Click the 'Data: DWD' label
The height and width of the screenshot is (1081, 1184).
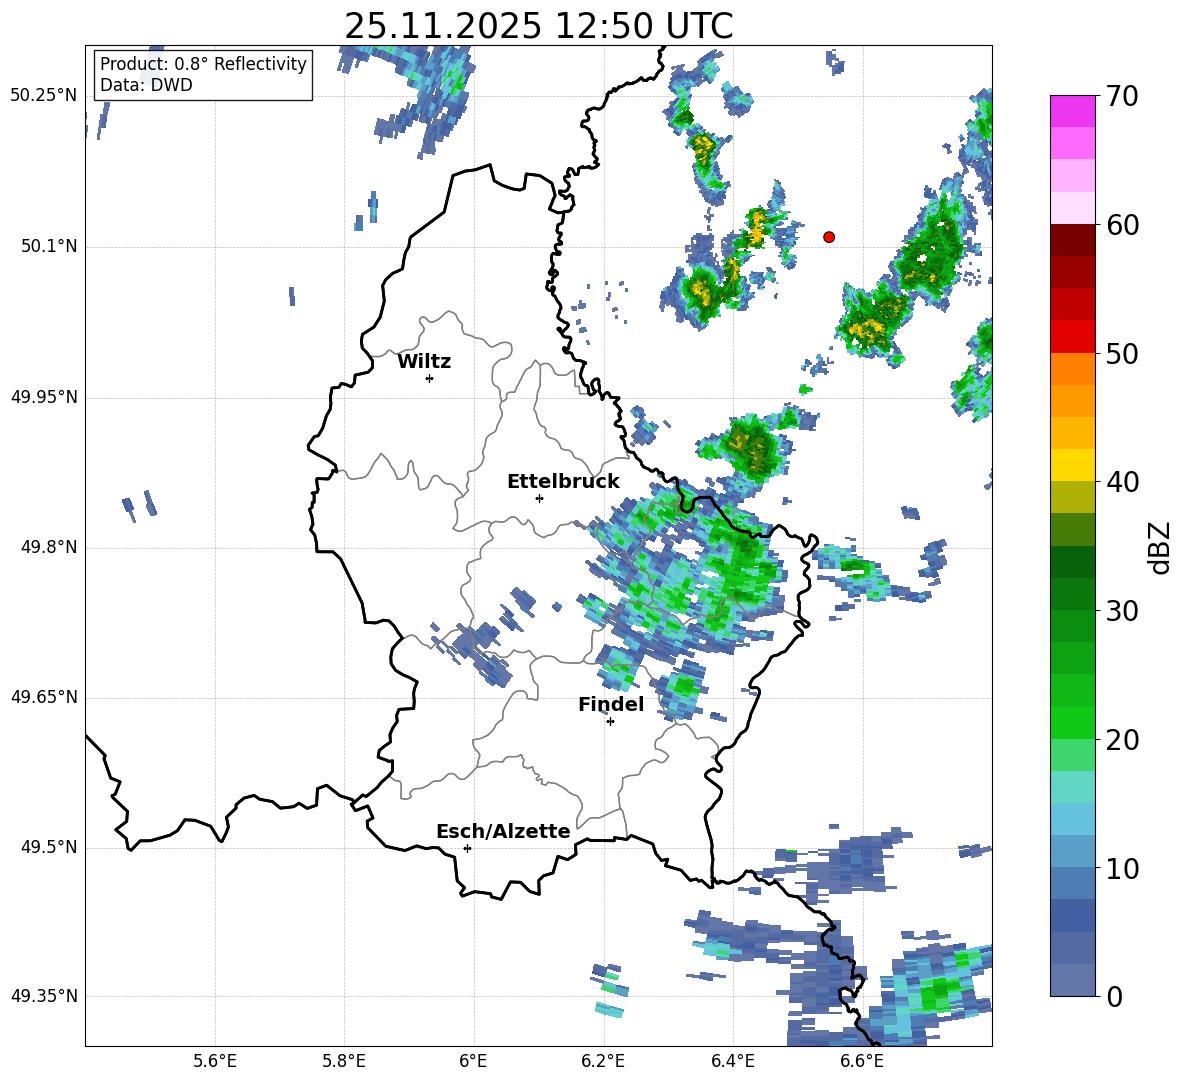click(146, 85)
